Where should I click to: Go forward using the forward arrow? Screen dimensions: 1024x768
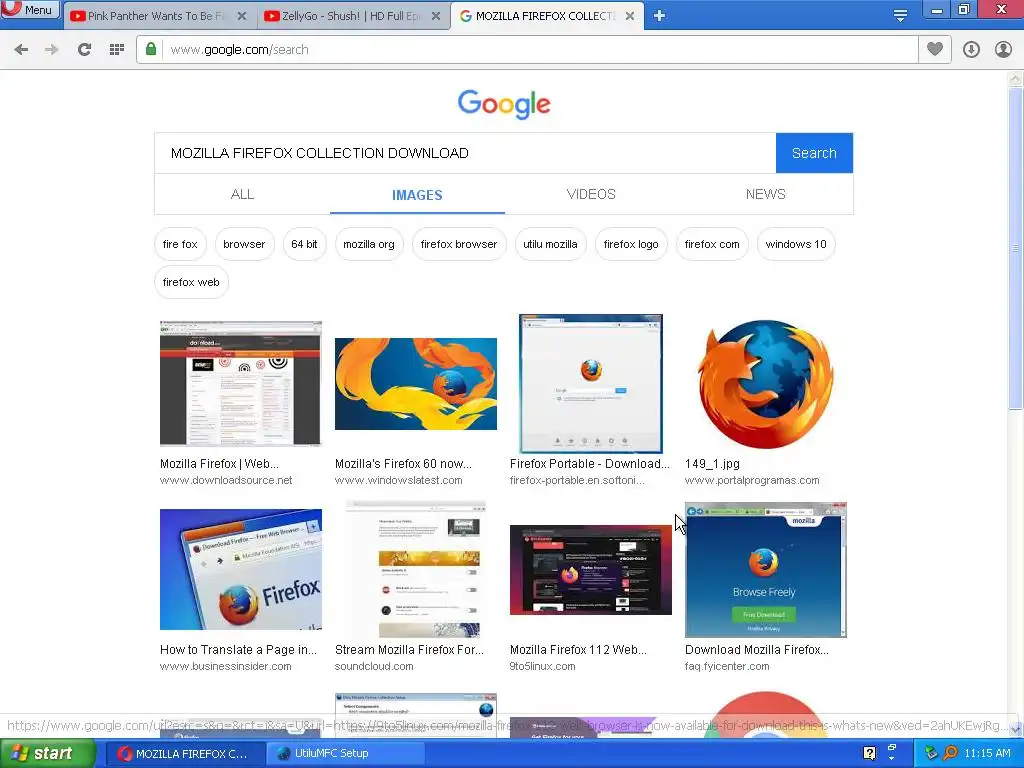(52, 50)
